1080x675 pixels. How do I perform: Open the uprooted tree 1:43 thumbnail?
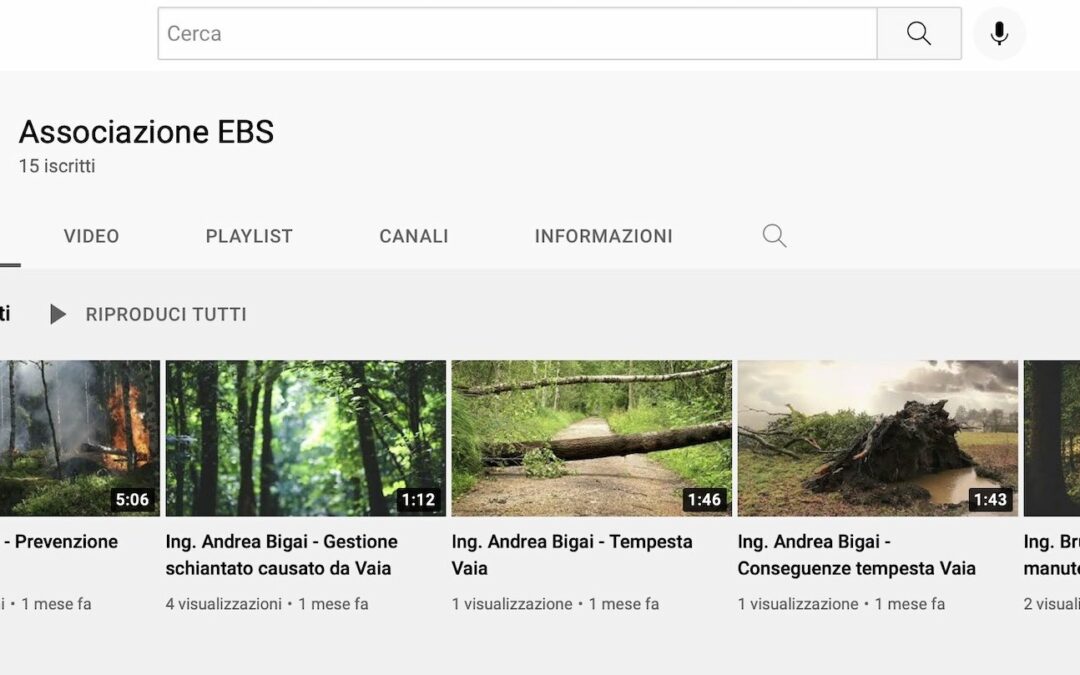pos(878,438)
